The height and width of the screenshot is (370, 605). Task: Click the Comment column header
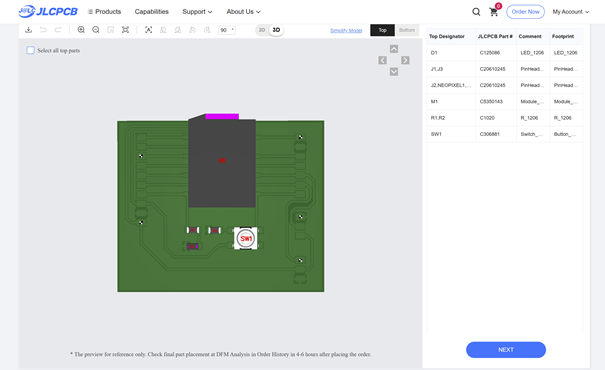(x=530, y=36)
